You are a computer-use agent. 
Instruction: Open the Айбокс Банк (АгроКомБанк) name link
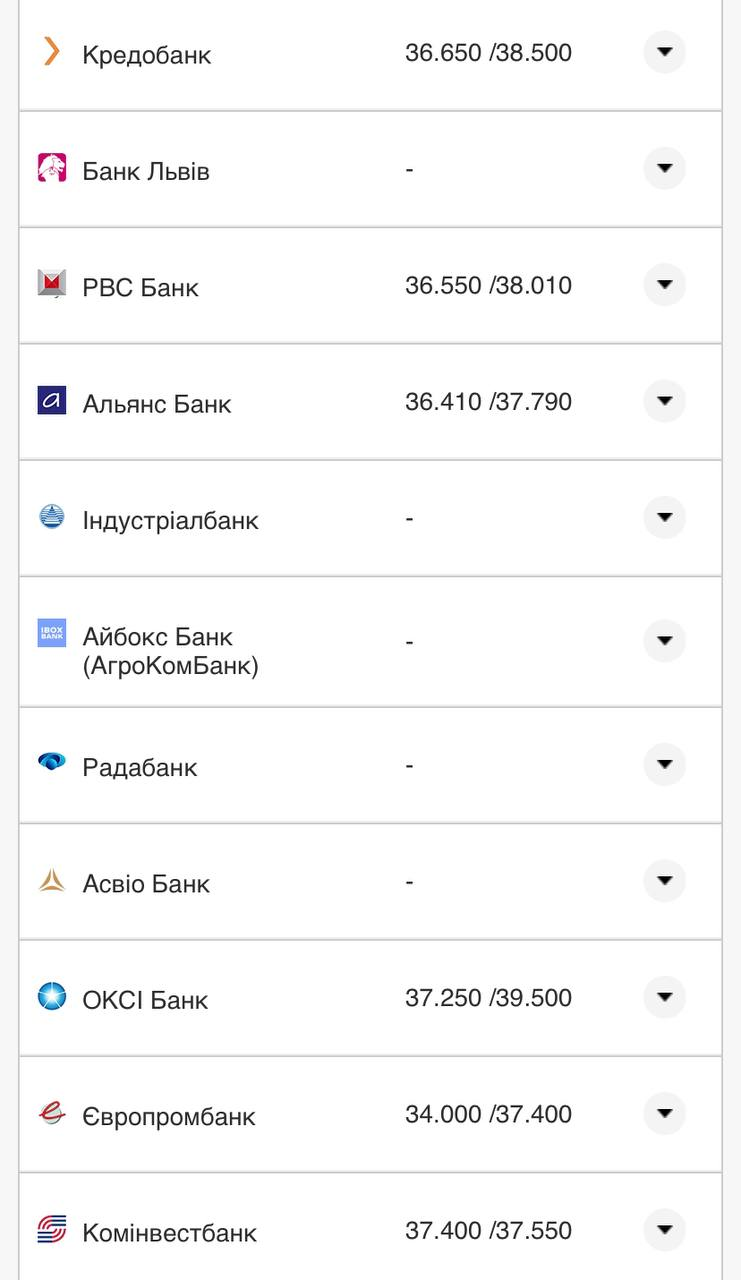coord(170,651)
